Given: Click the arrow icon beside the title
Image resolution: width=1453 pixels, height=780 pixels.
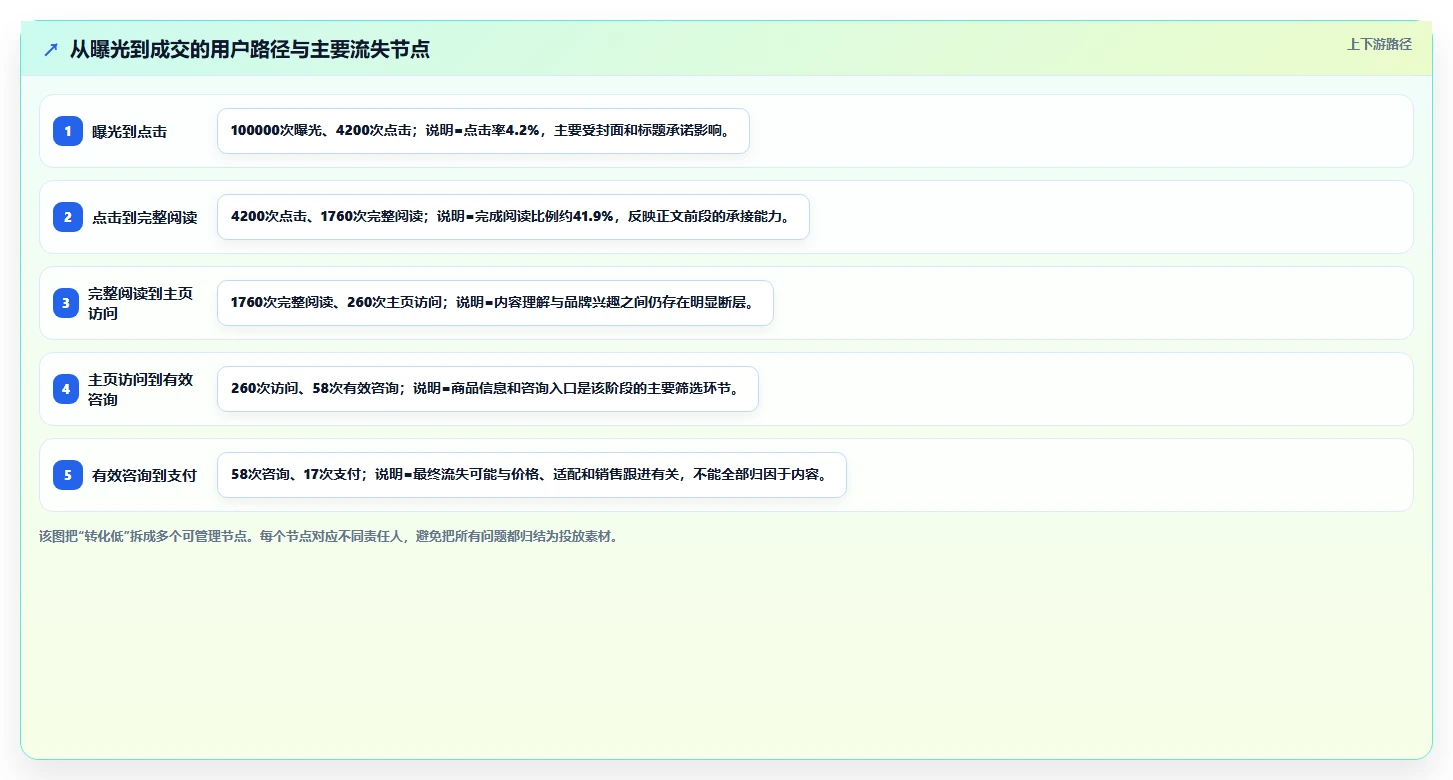Looking at the screenshot, I should pyautogui.click(x=51, y=49).
